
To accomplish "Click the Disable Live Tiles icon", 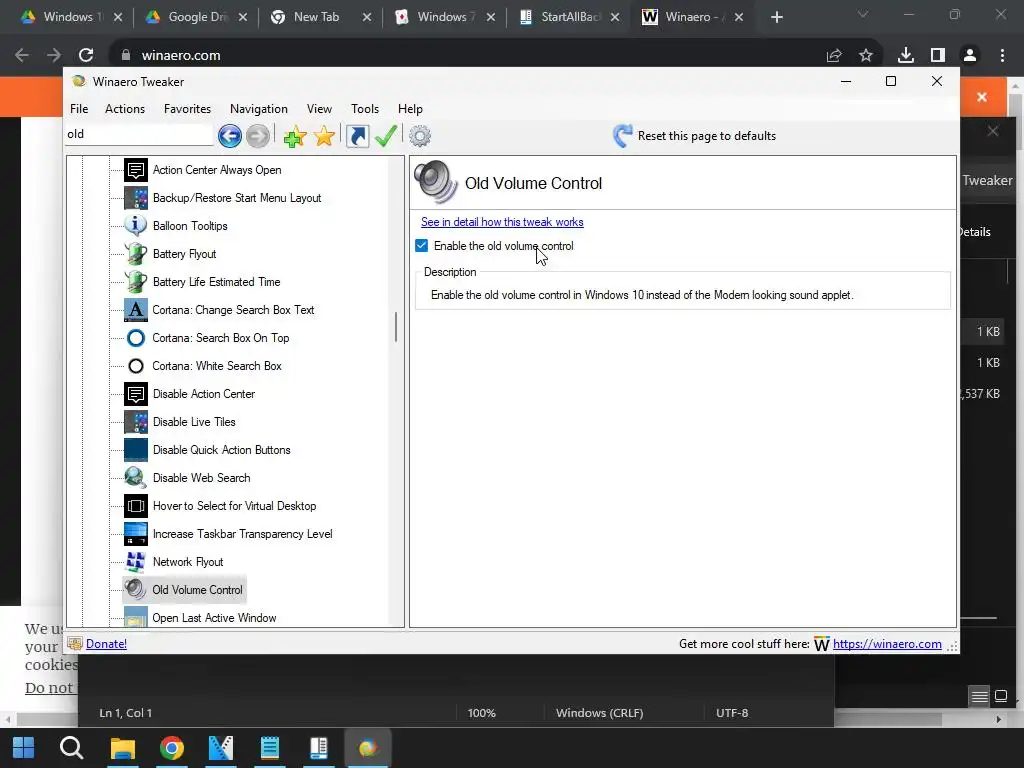I will click(x=136, y=422).
